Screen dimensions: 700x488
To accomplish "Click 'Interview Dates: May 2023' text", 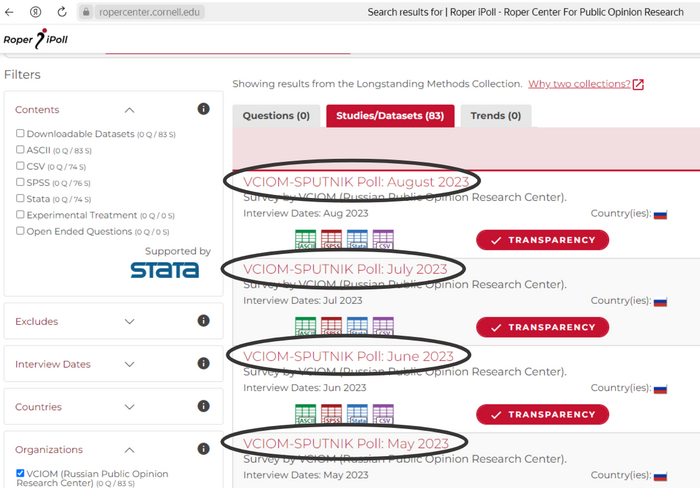I will 305,475.
